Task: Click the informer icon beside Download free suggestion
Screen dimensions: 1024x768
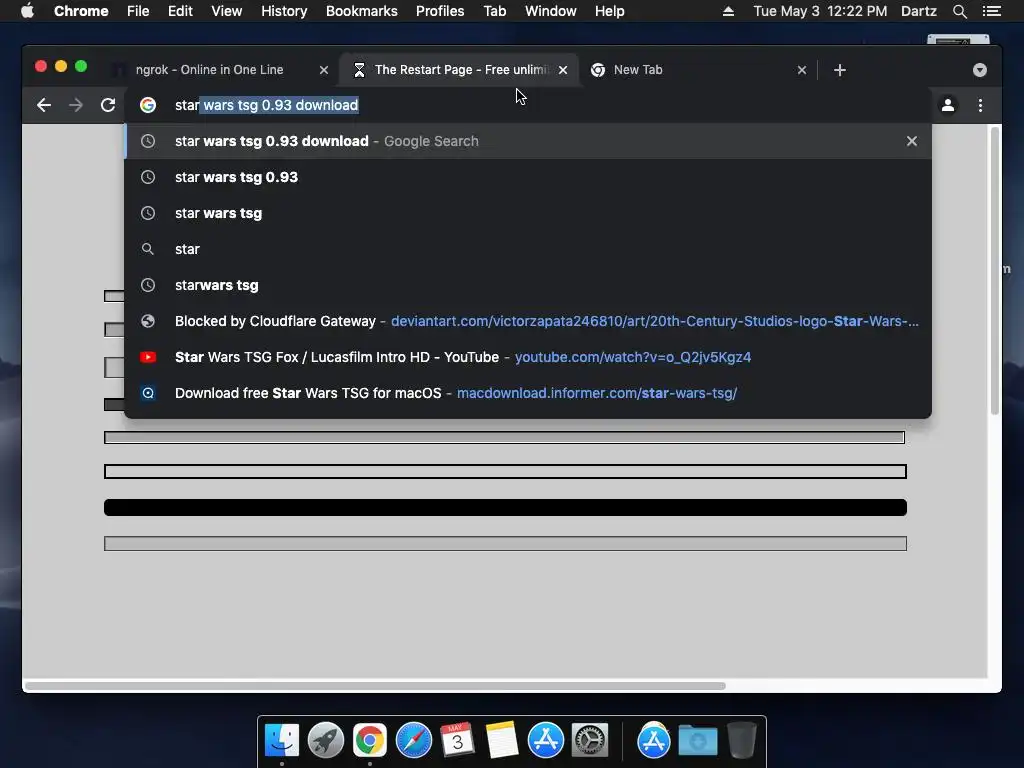Action: click(x=148, y=392)
